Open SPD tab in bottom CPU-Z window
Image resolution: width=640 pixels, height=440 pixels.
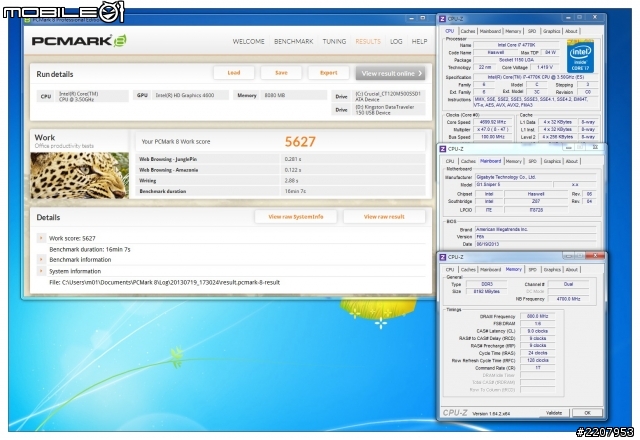[532, 270]
